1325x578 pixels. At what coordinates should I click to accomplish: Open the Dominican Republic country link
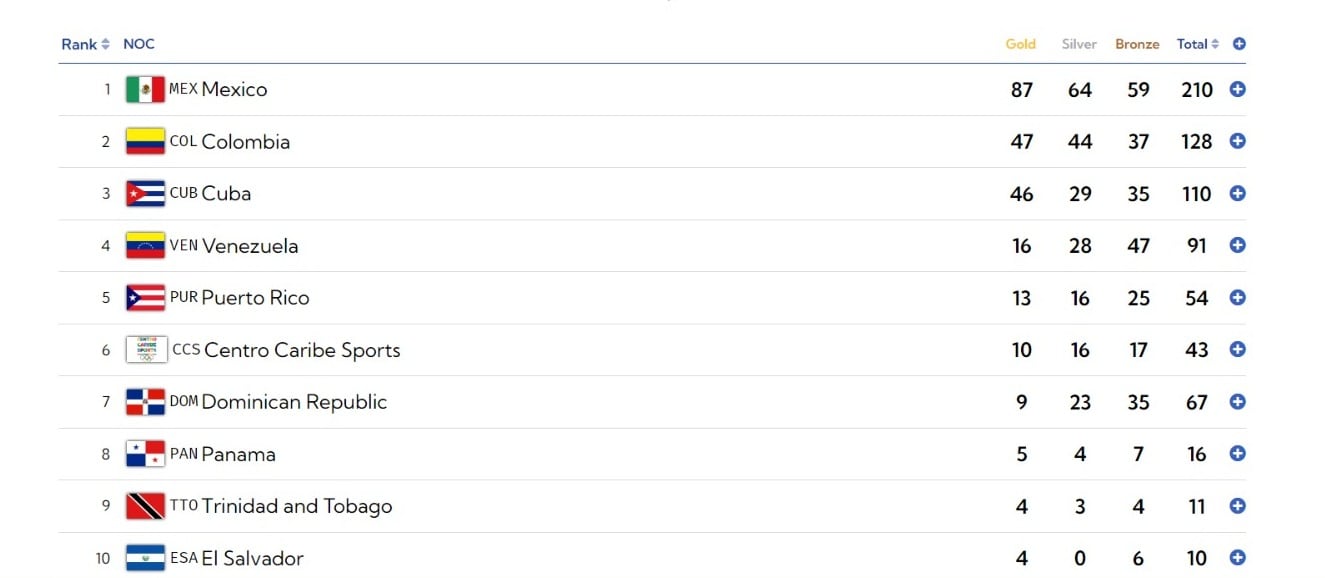pos(294,402)
